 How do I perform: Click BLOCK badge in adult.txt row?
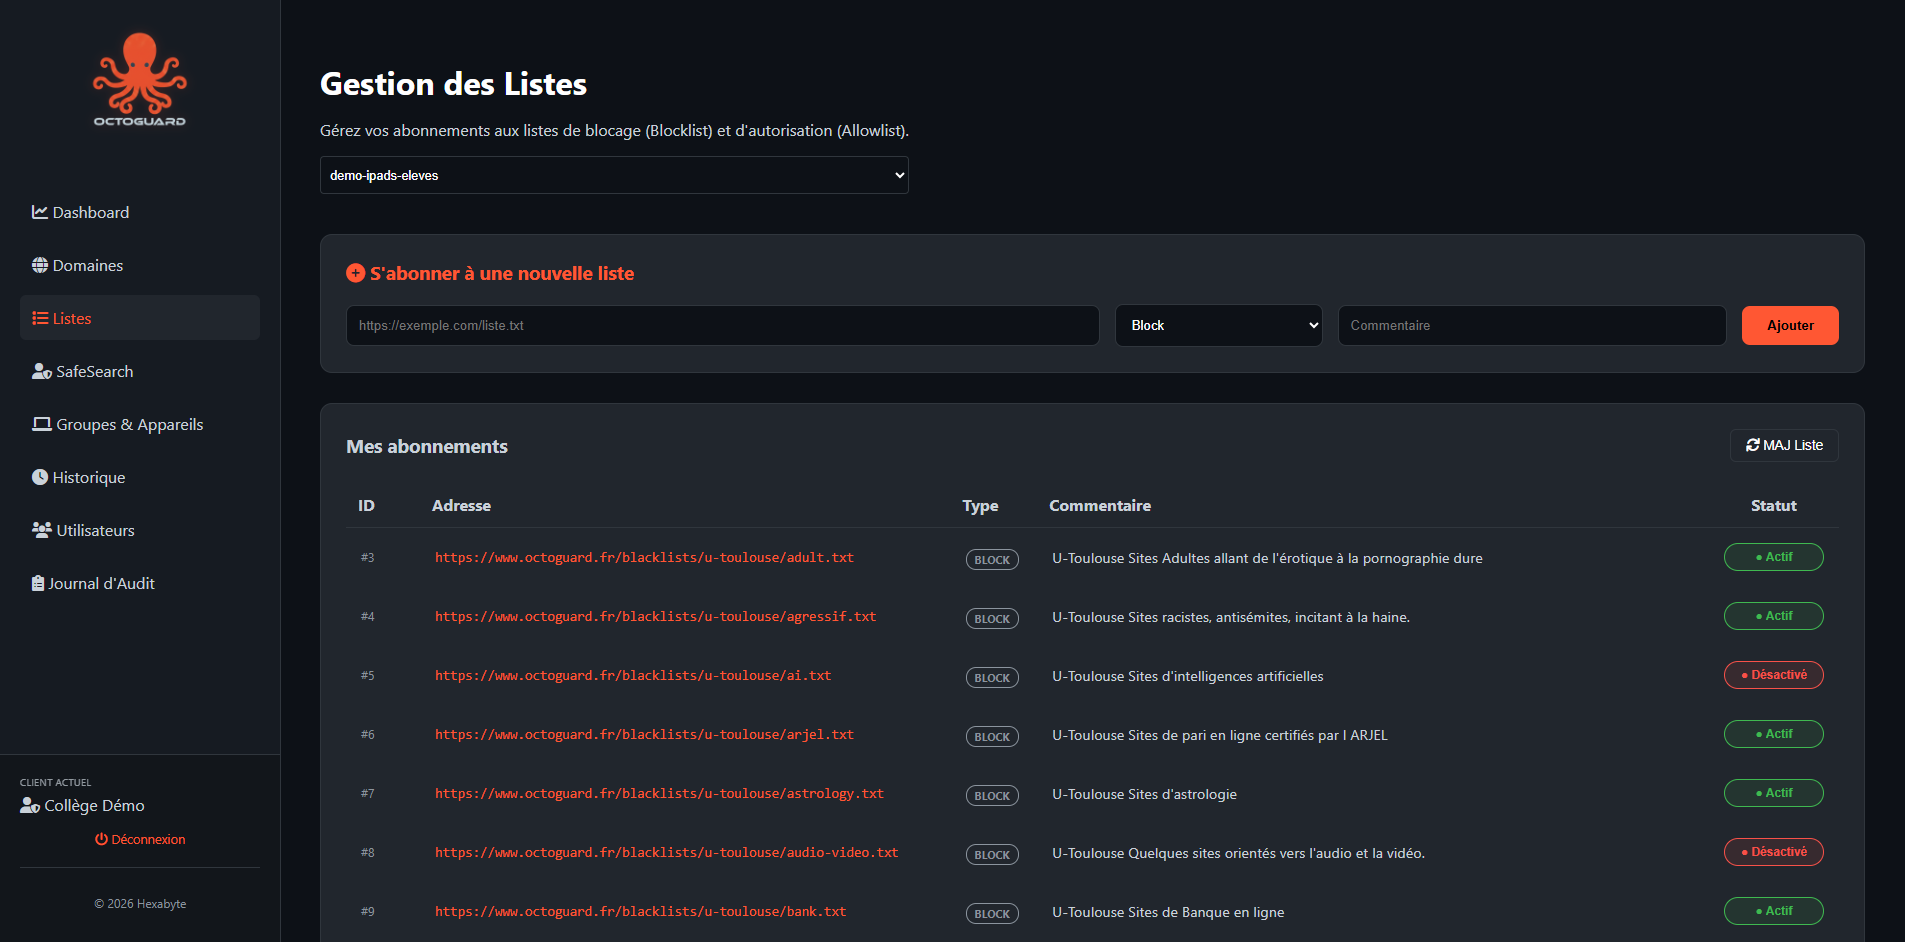992,560
